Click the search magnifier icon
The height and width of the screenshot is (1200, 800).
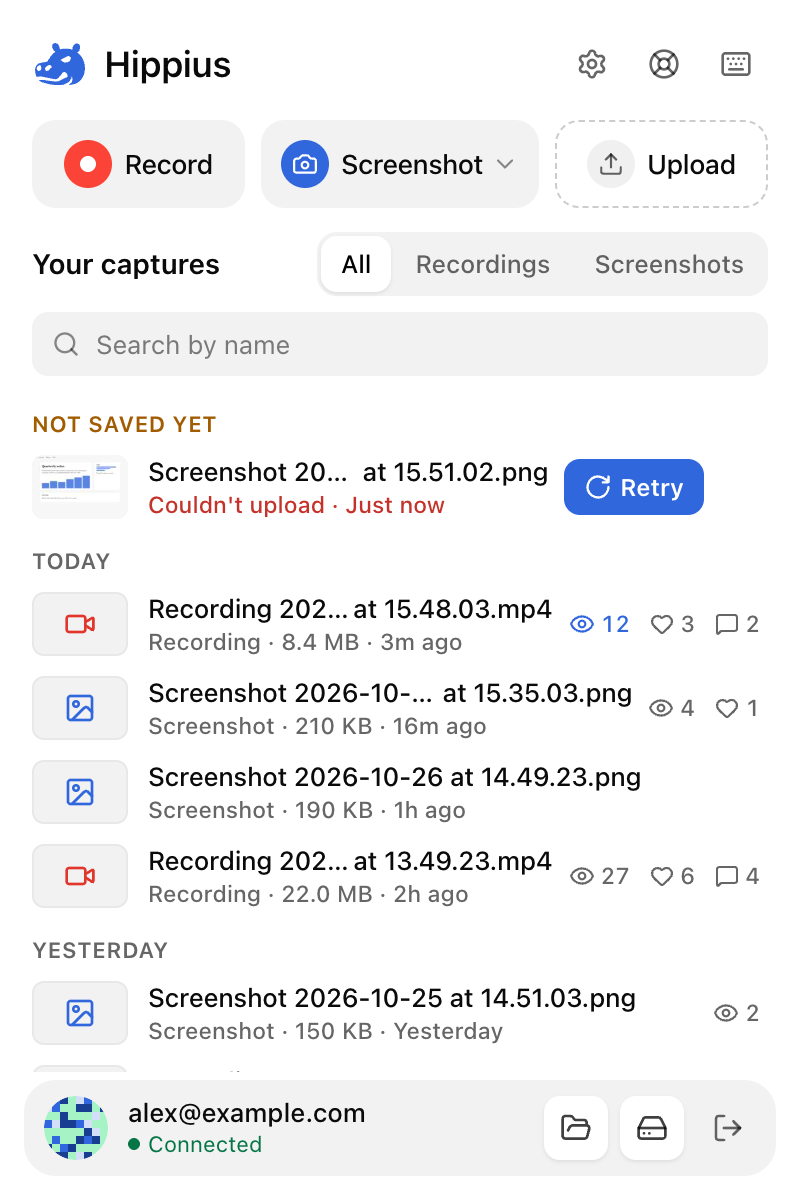(x=66, y=344)
